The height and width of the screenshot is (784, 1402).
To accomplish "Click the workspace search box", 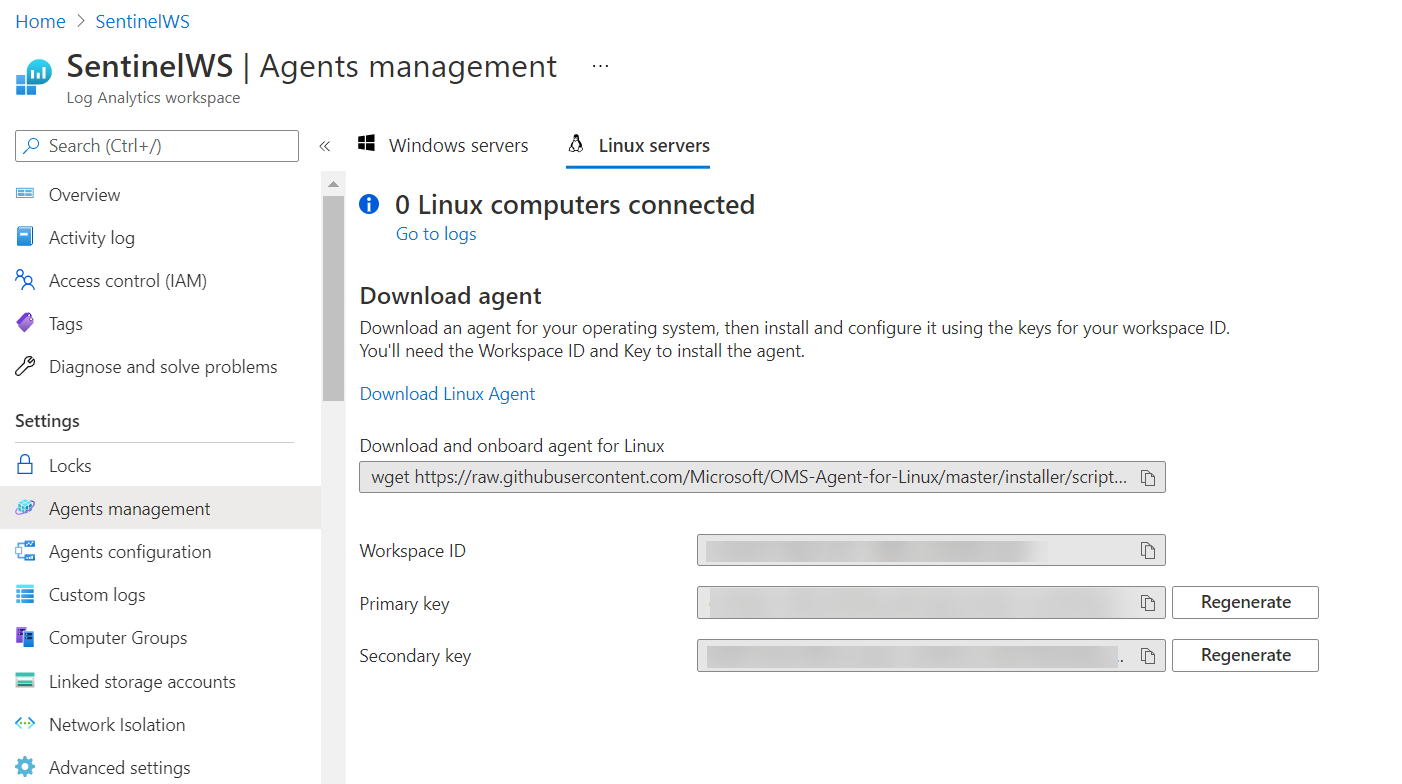I will point(156,146).
